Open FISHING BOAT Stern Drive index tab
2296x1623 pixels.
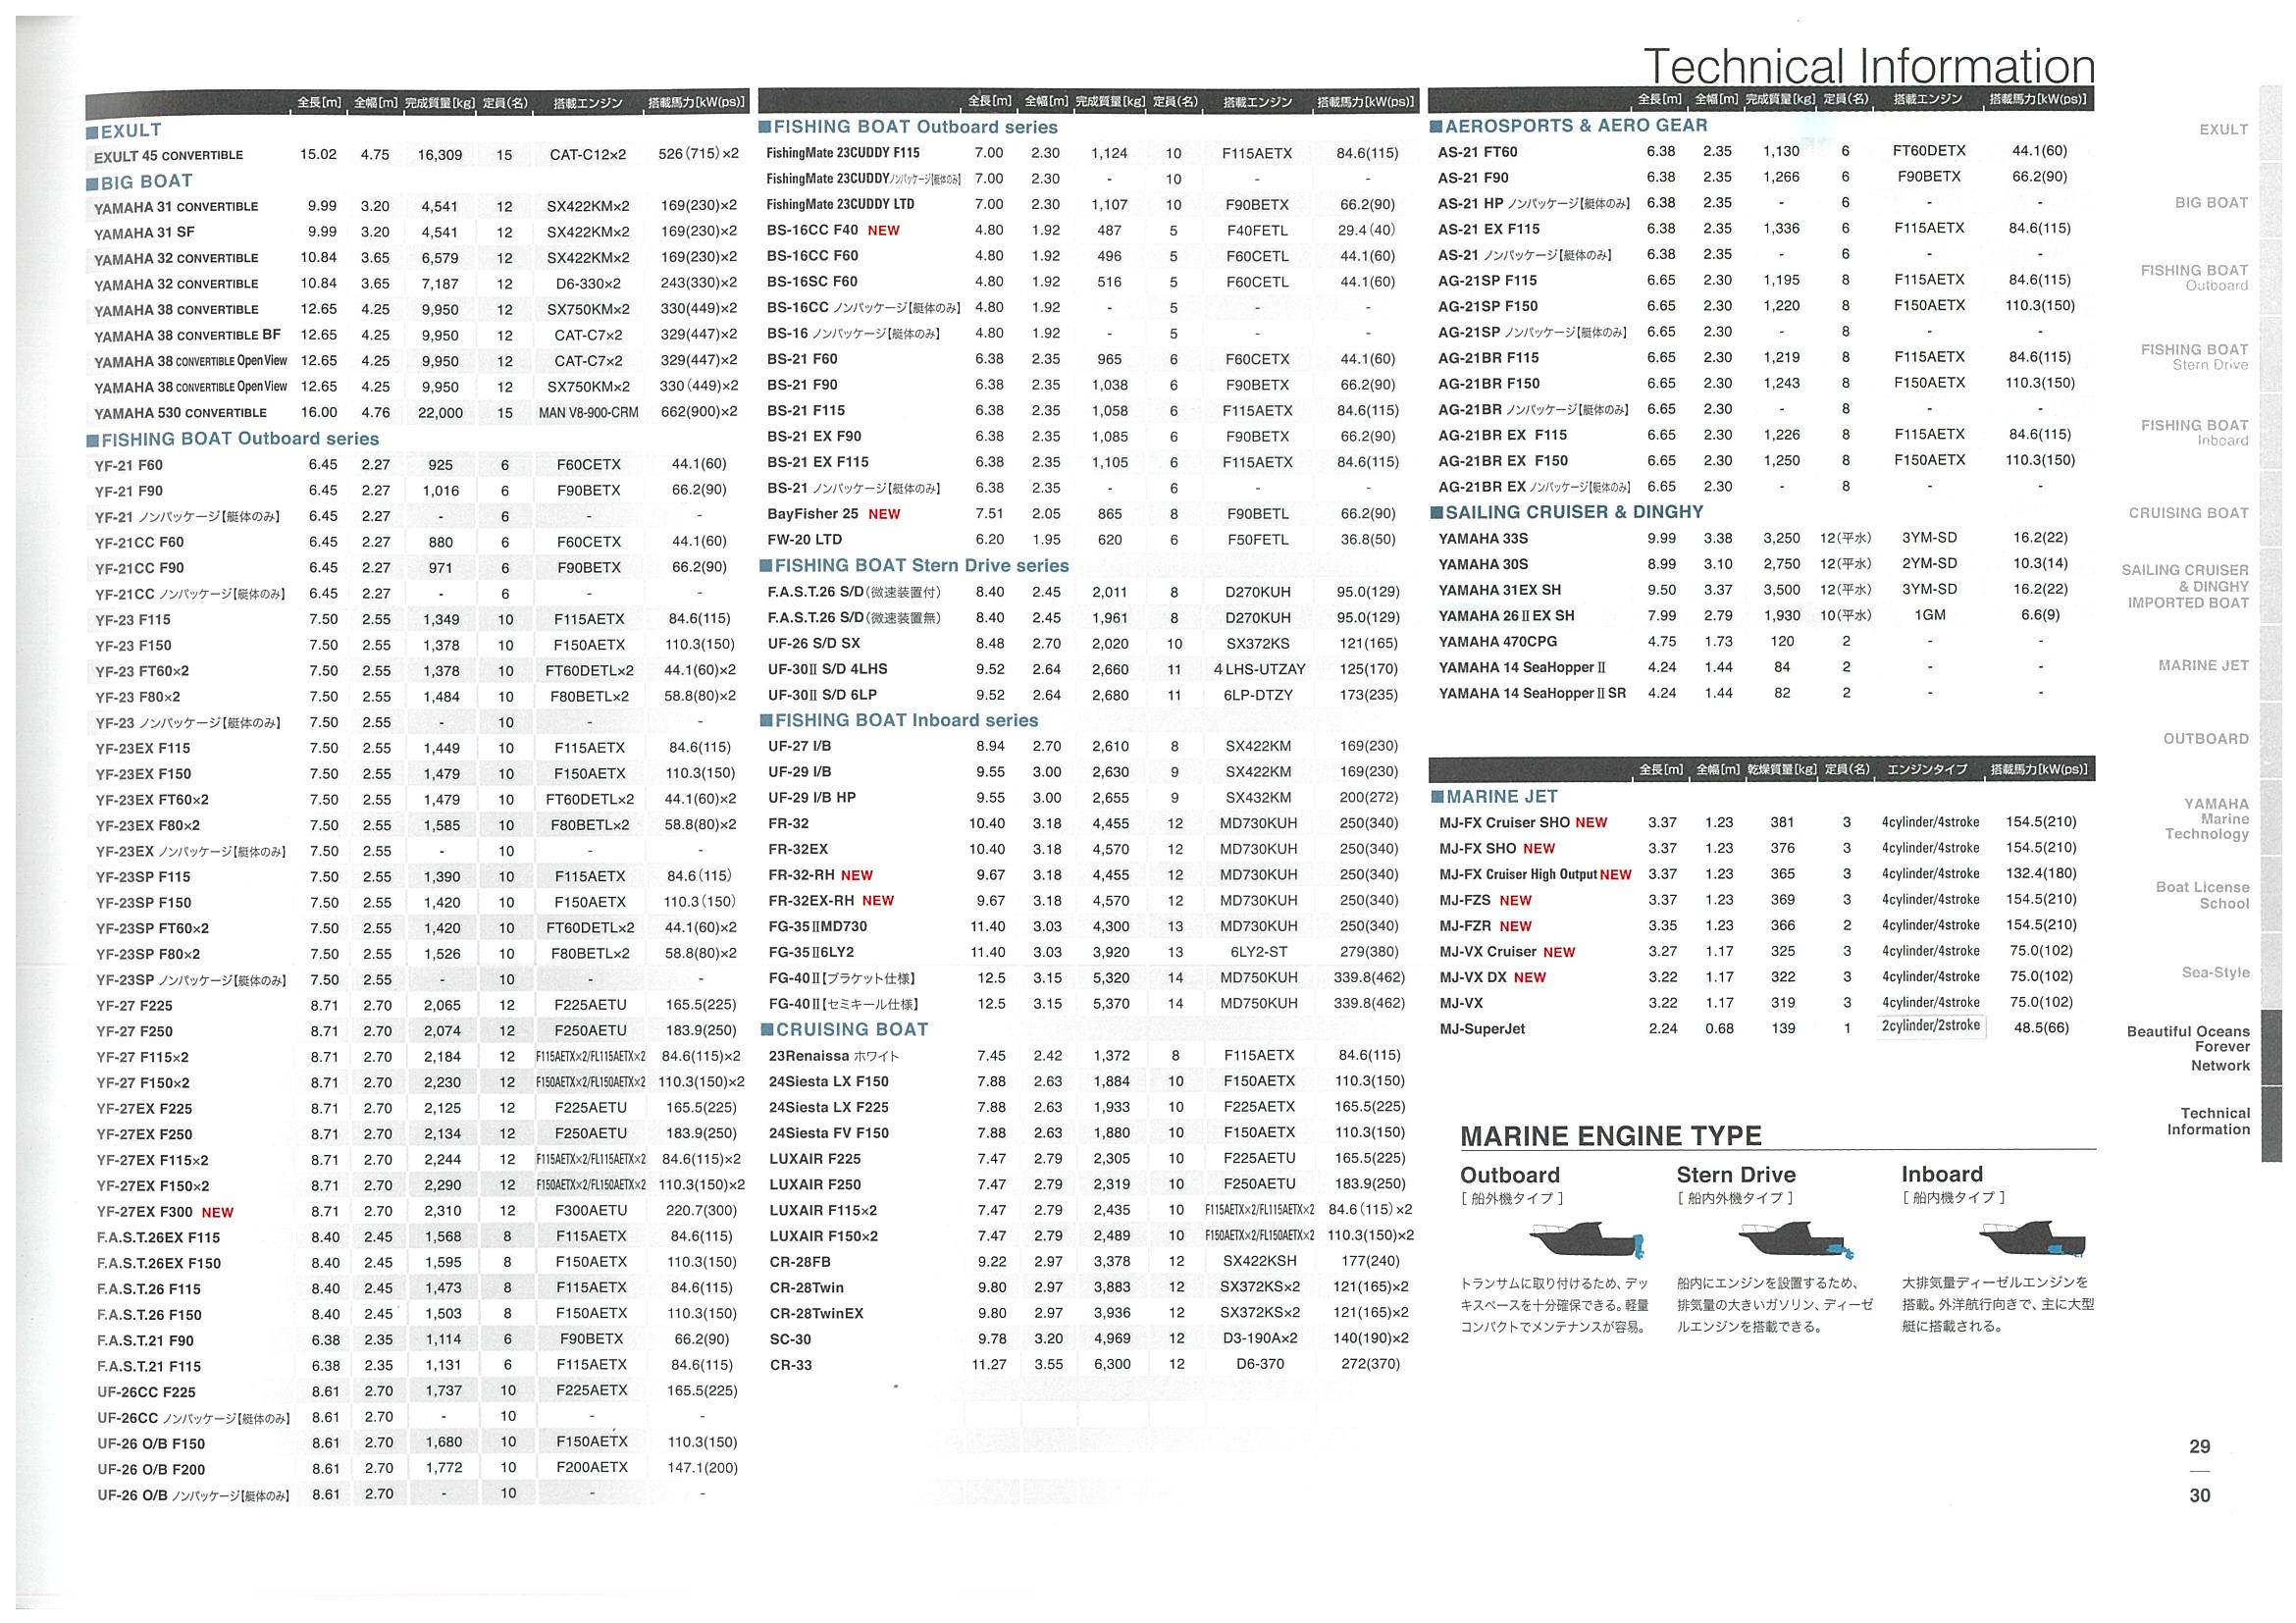pos(2194,357)
